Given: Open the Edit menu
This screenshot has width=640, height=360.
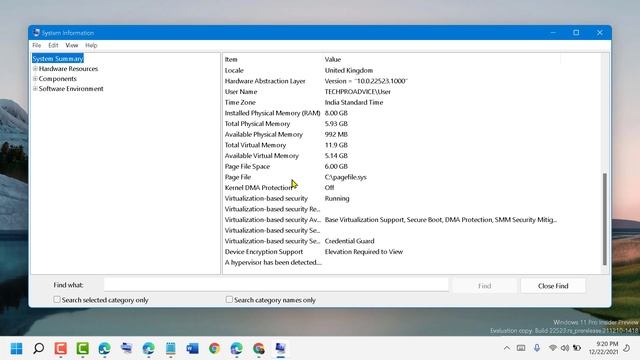Looking at the screenshot, I should point(53,45).
